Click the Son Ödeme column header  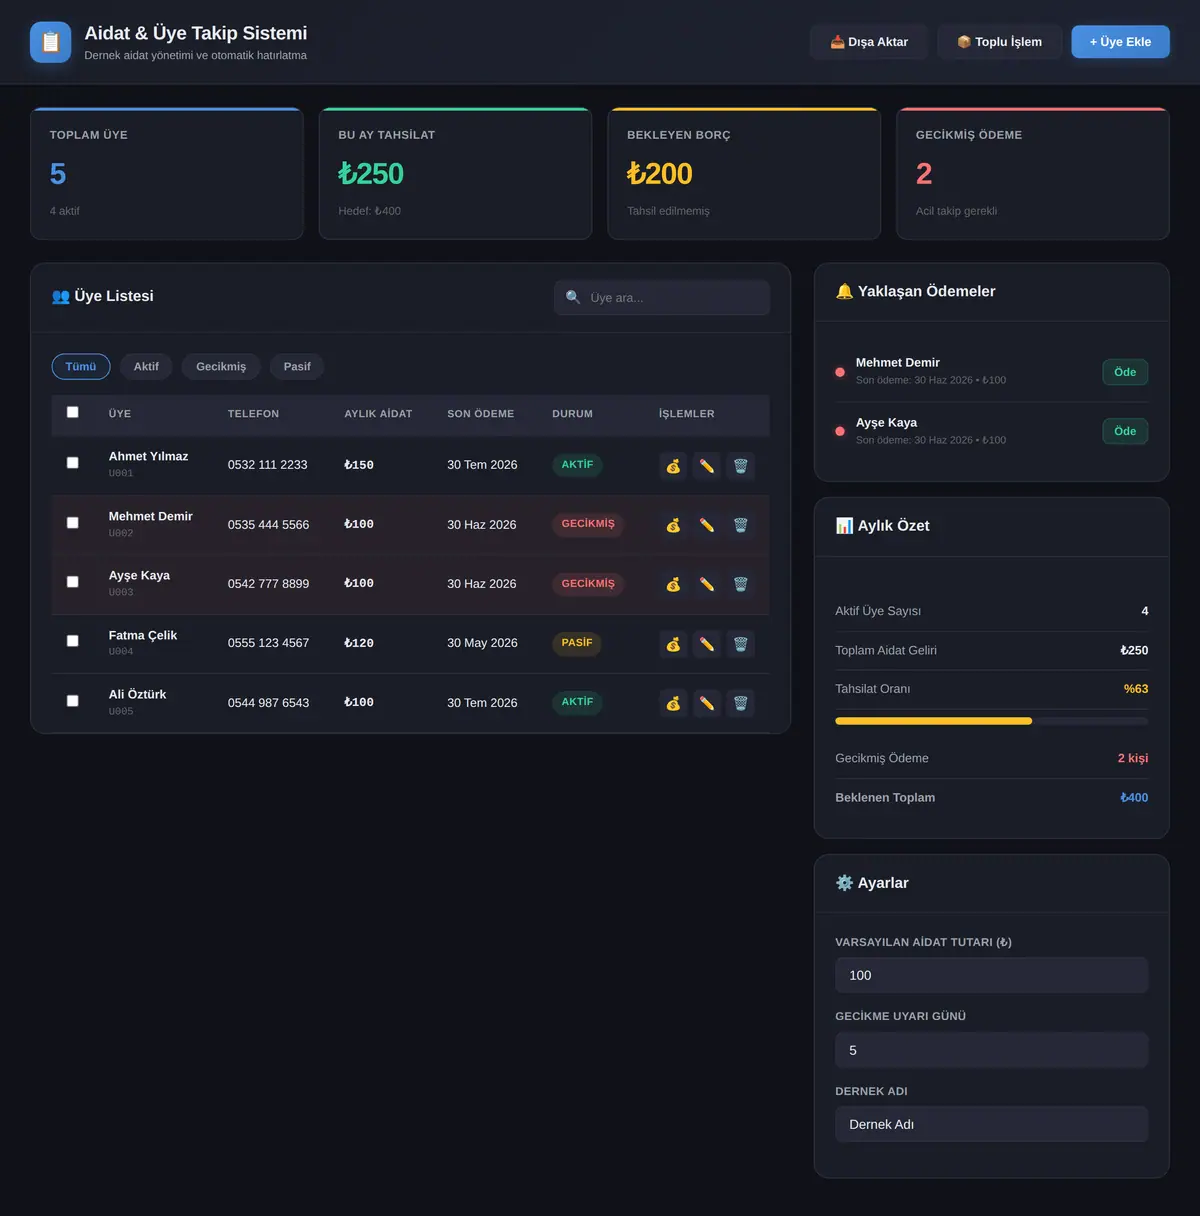coord(480,414)
